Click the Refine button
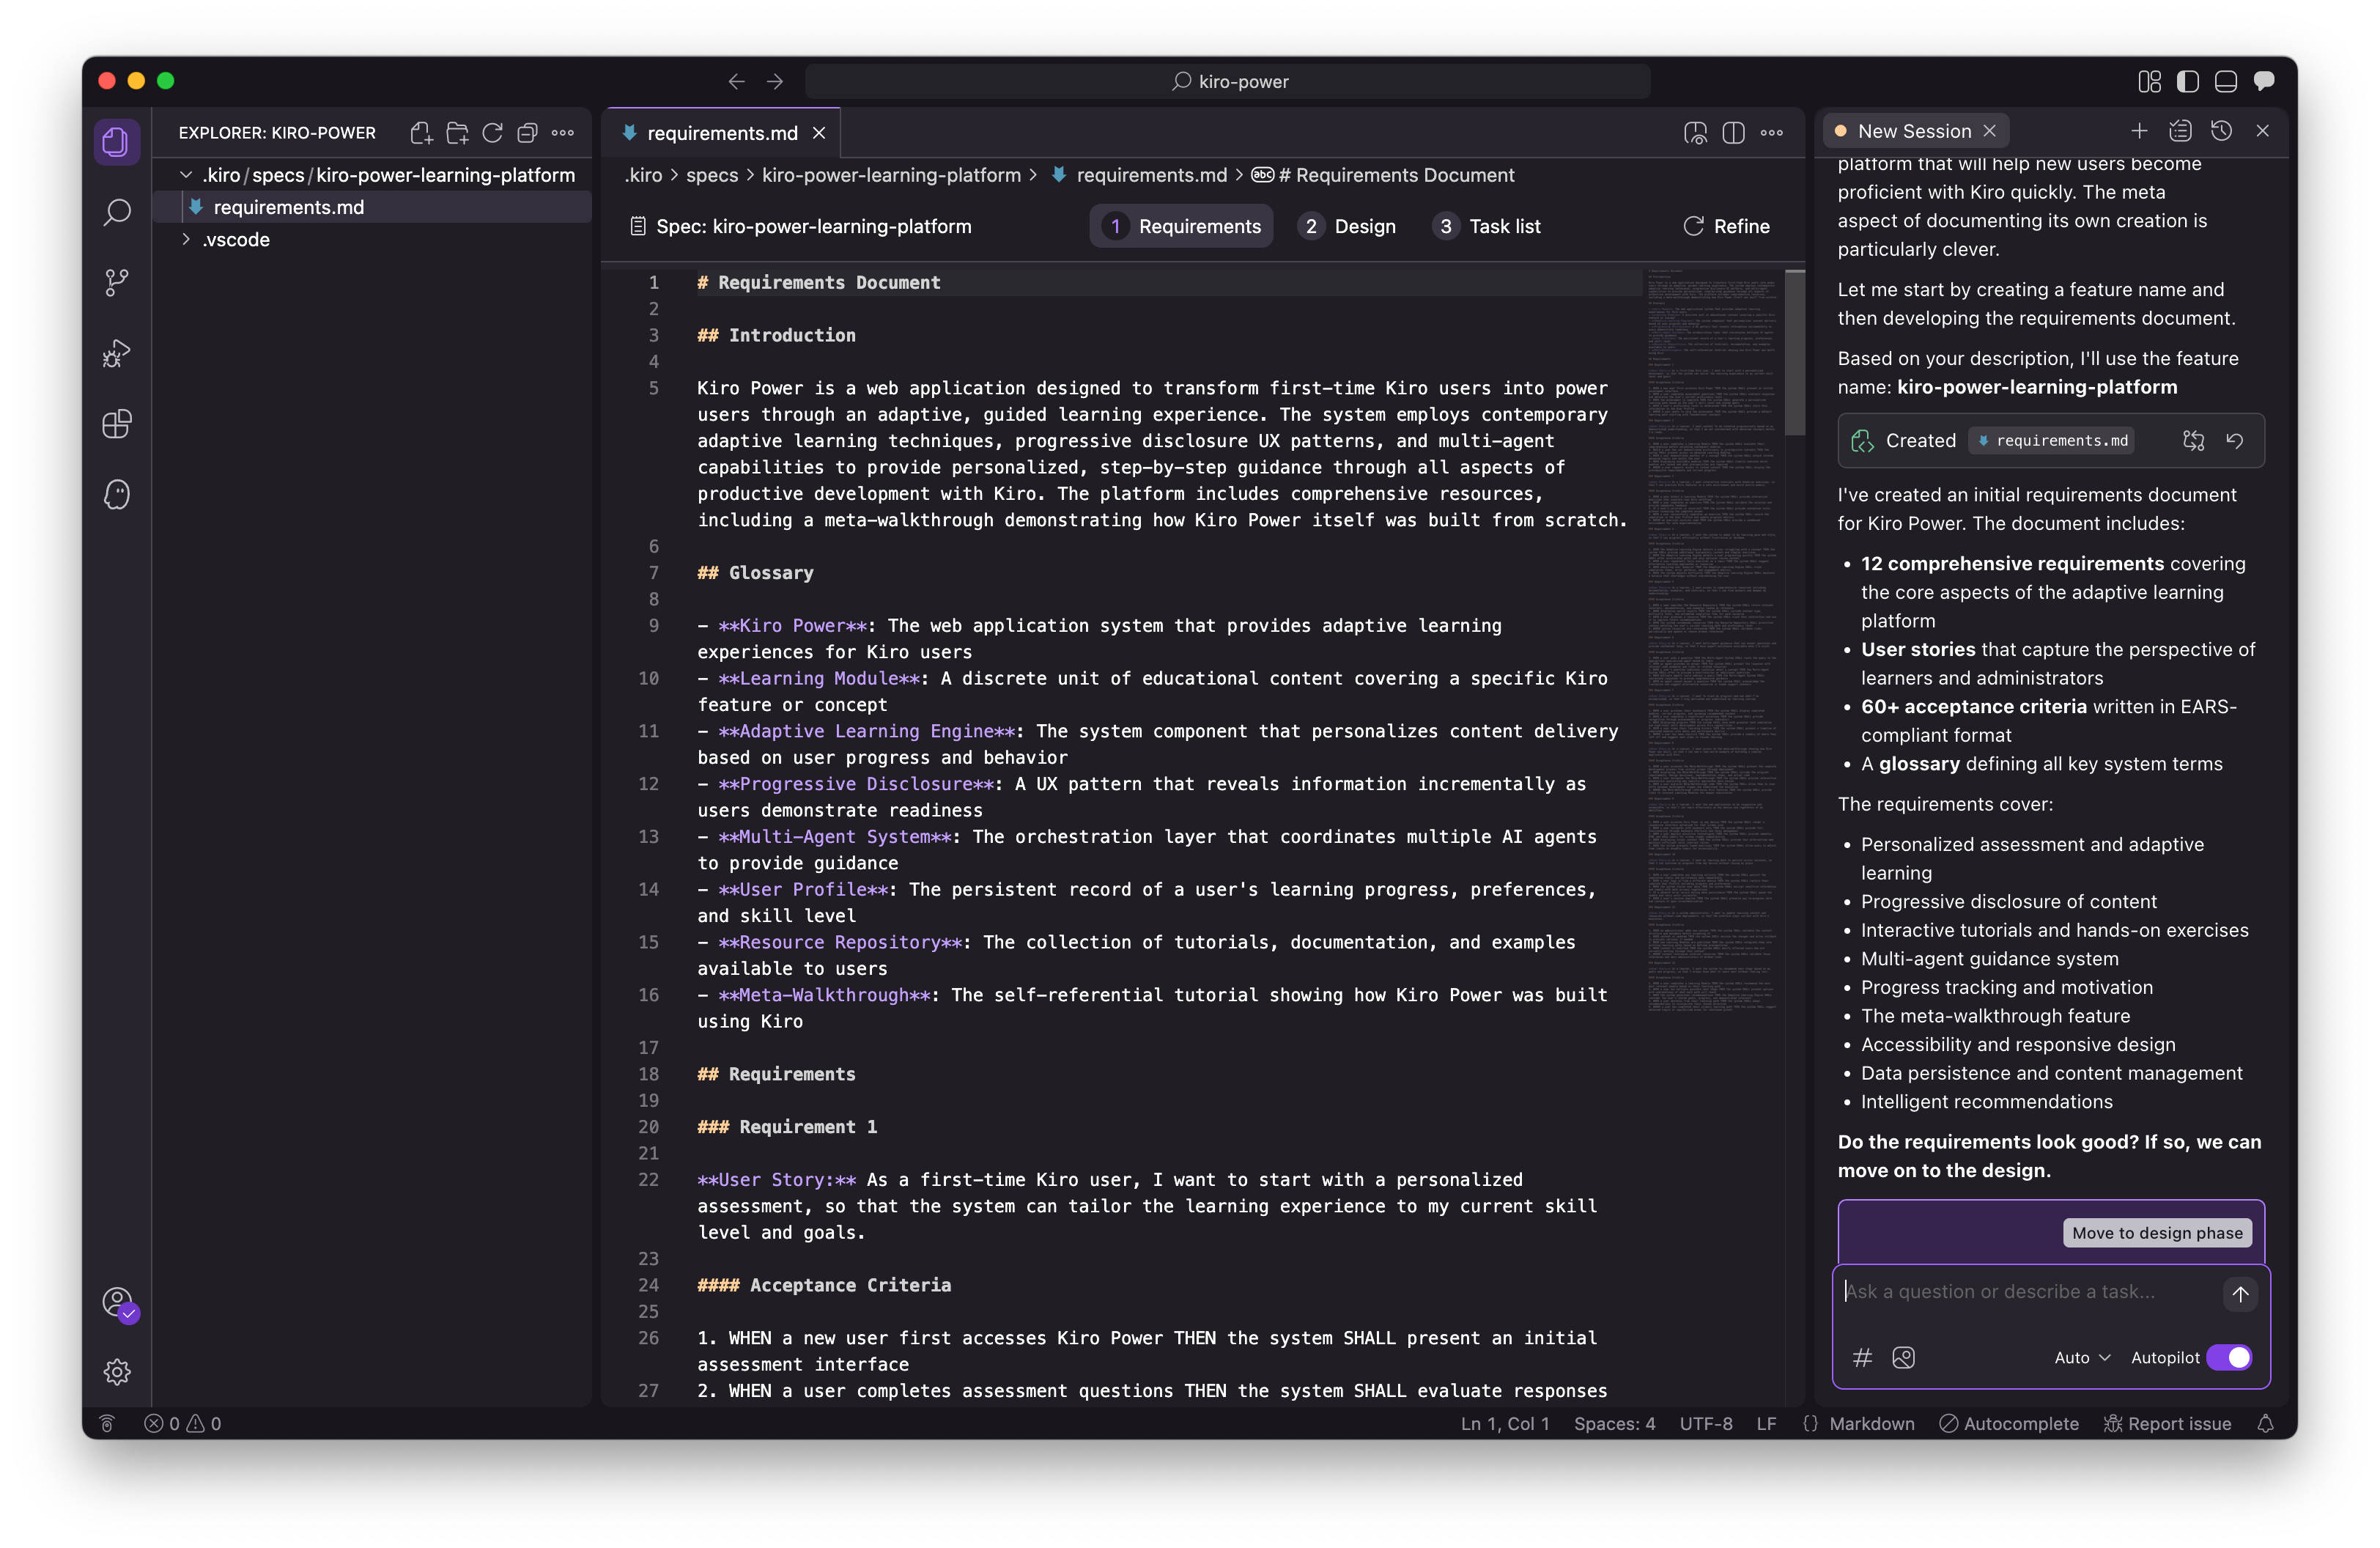The image size is (2380, 1548). click(x=1726, y=226)
